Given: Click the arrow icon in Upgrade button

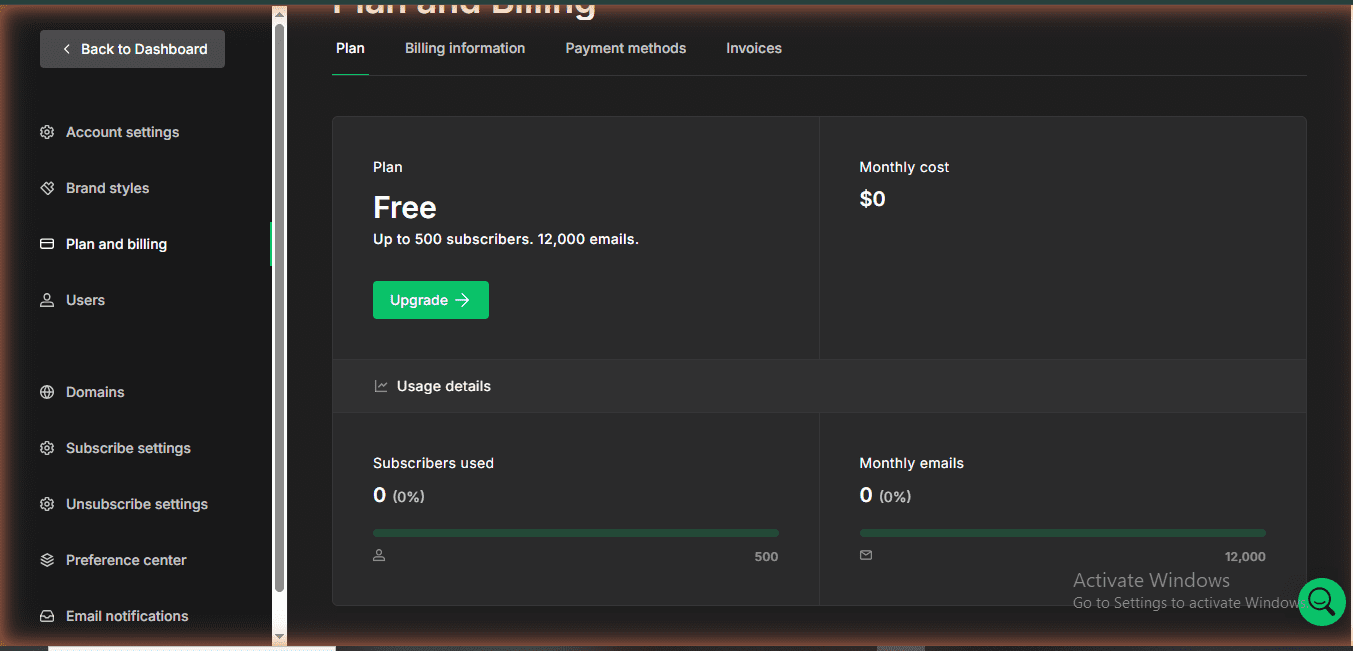Looking at the screenshot, I should [x=462, y=300].
